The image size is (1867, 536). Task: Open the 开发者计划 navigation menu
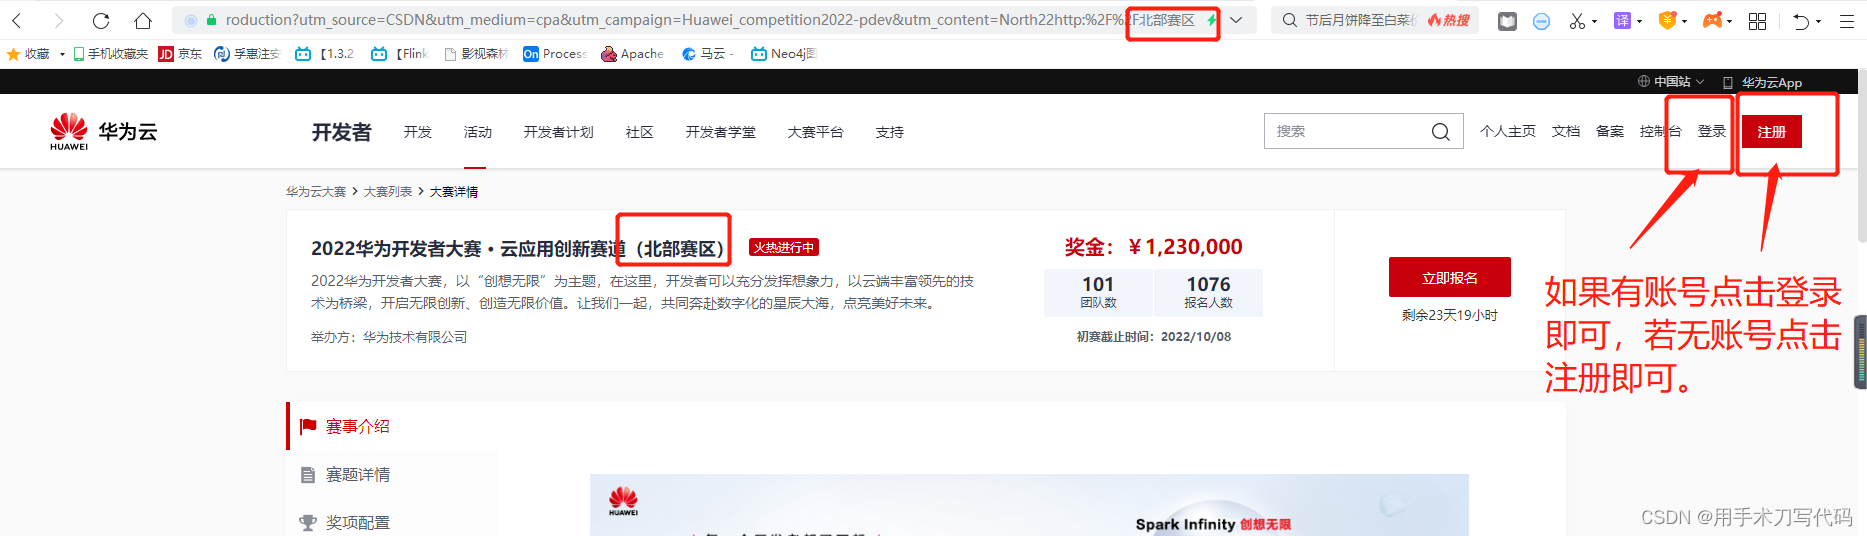pyautogui.click(x=559, y=132)
